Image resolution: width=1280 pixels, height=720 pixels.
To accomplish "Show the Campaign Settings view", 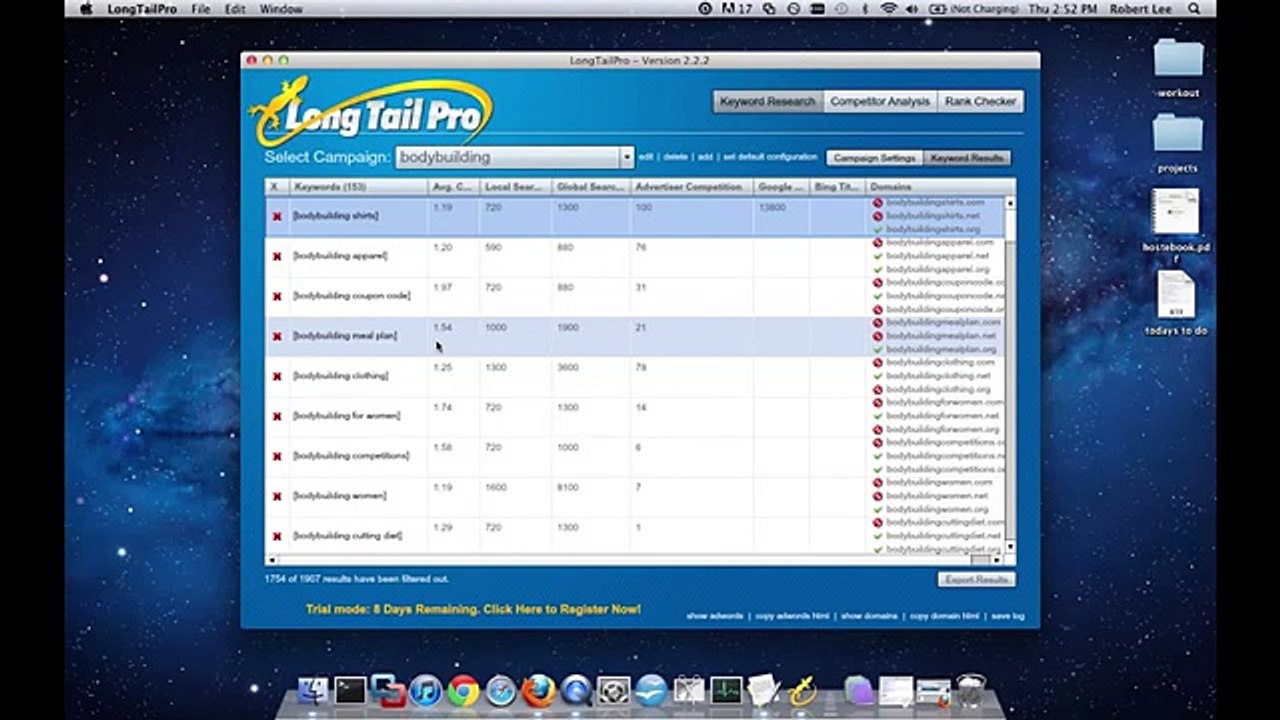I will point(875,158).
